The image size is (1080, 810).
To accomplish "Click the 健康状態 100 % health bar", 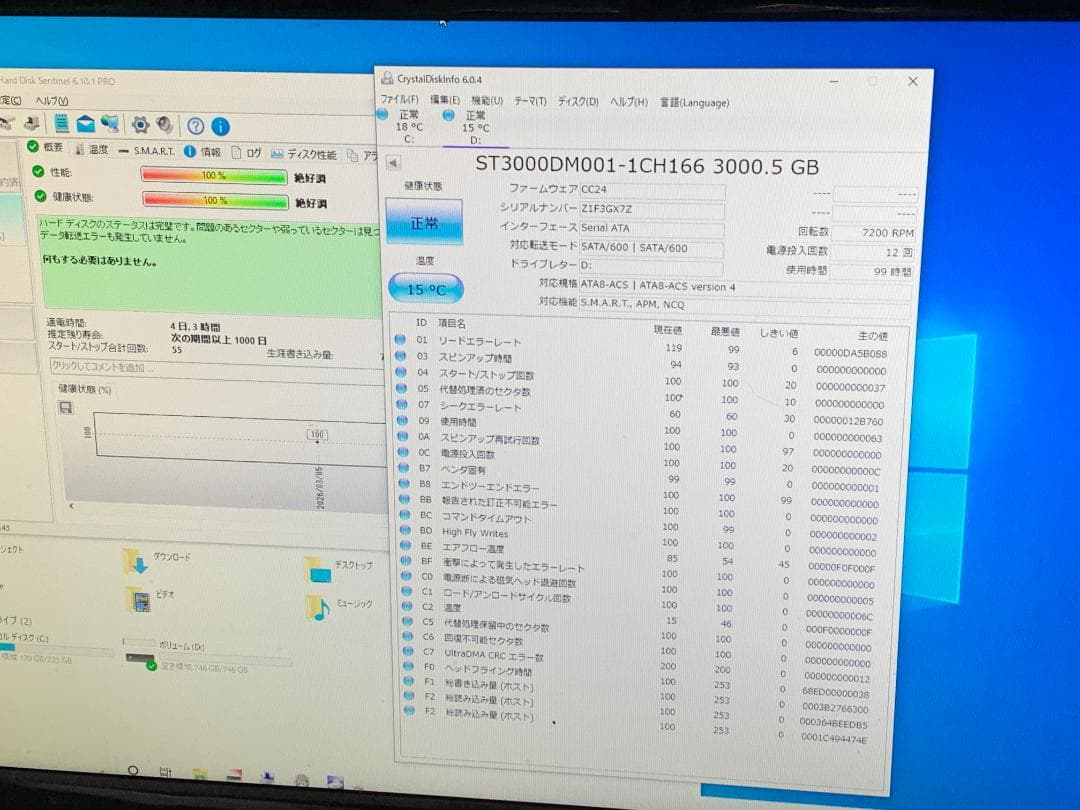I will (216, 200).
